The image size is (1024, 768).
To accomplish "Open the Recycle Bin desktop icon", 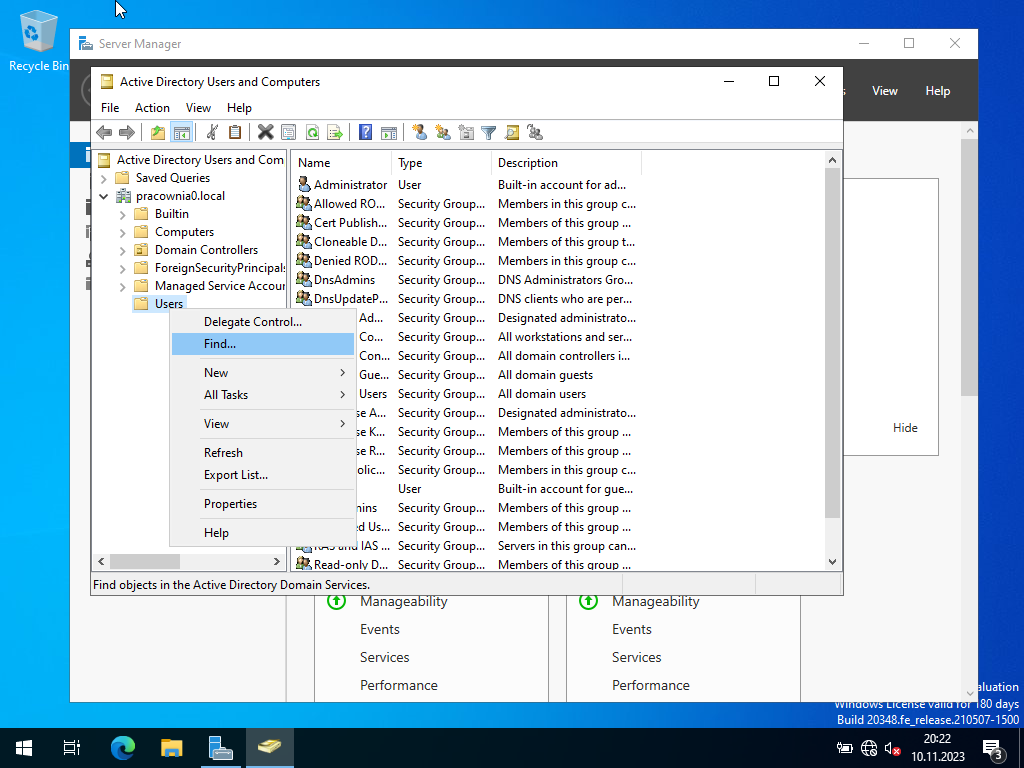I will 38,40.
